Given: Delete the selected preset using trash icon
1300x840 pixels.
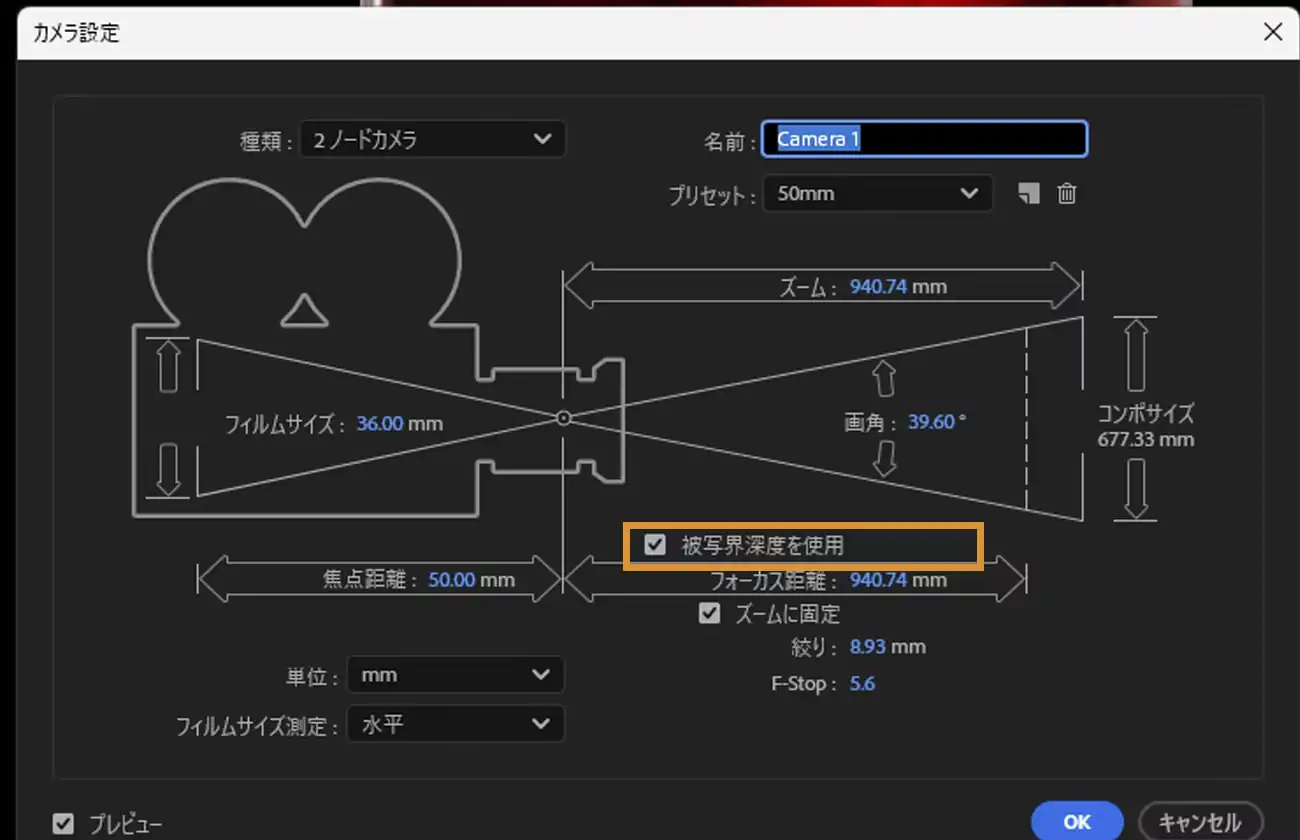Looking at the screenshot, I should 1066,194.
